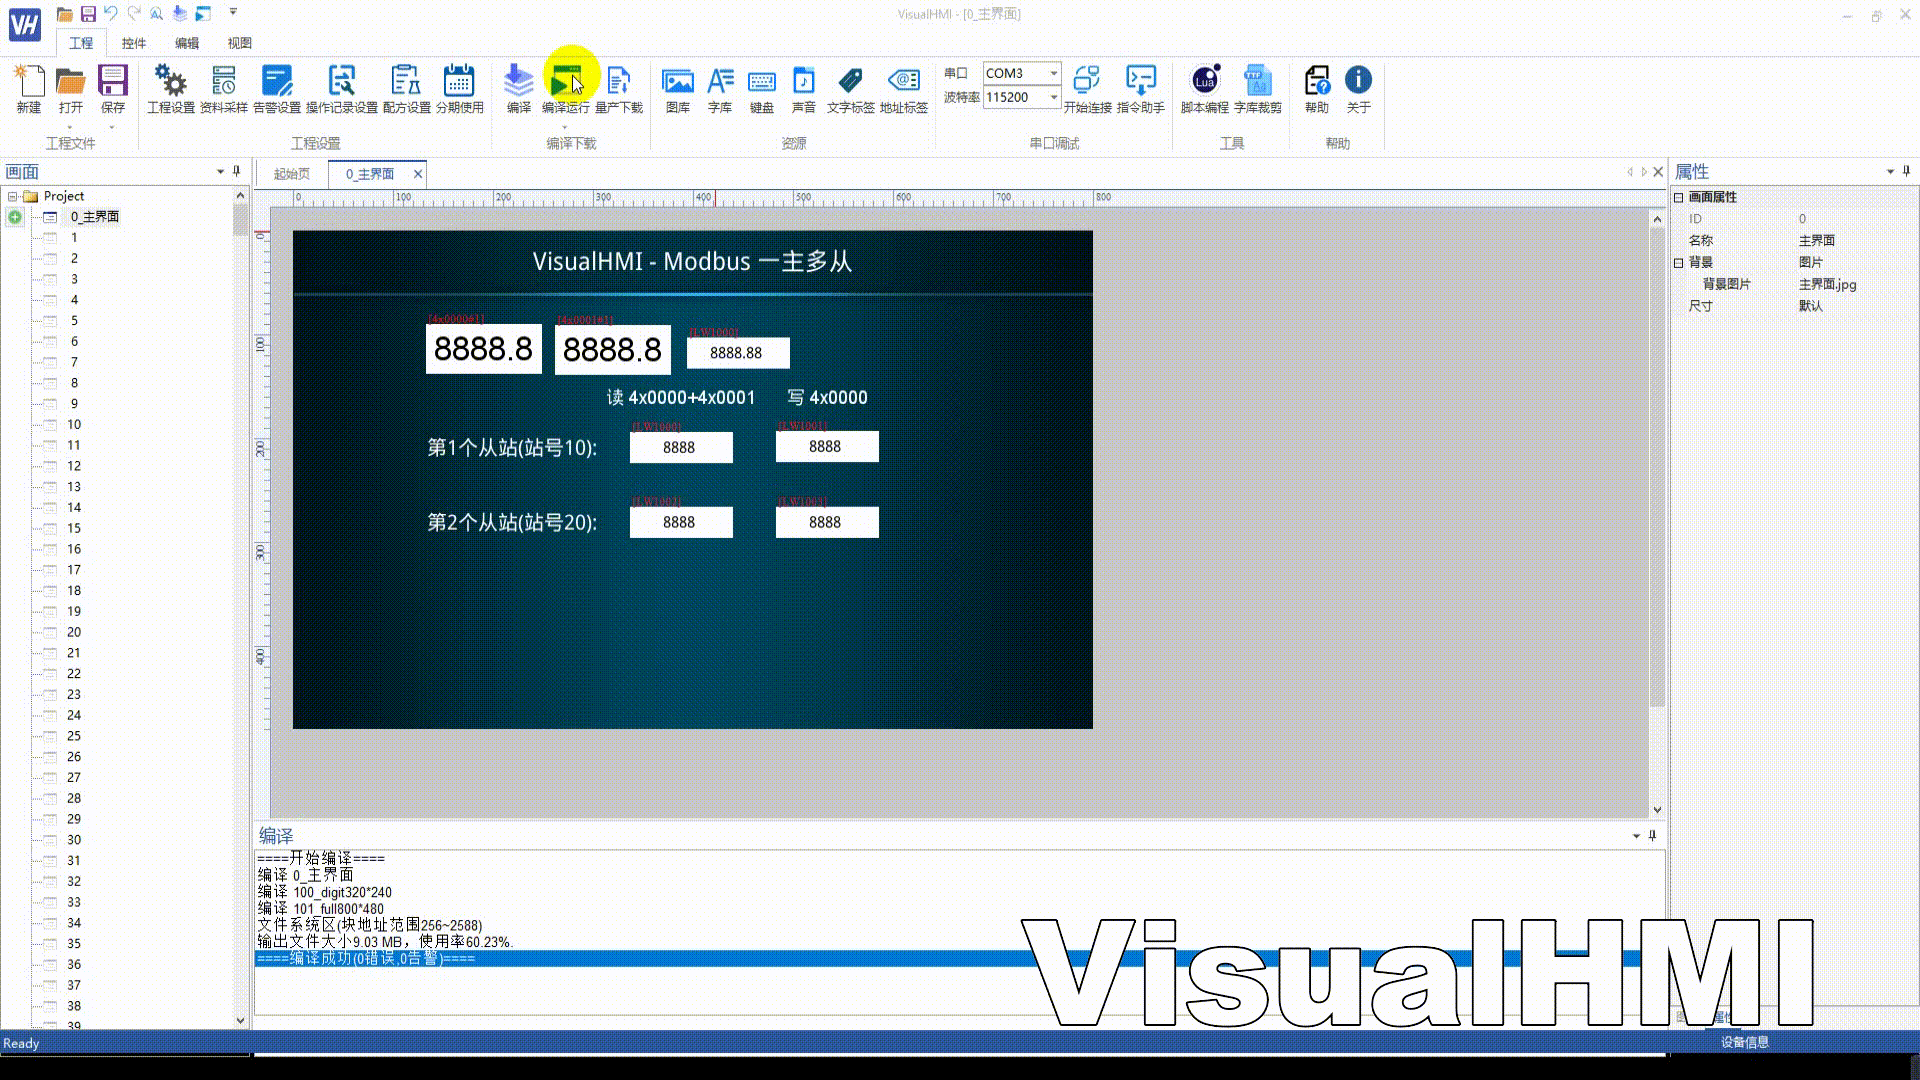1920x1080 pixels.
Task: Click 开始连接 start connection
Action: pos(1087,89)
